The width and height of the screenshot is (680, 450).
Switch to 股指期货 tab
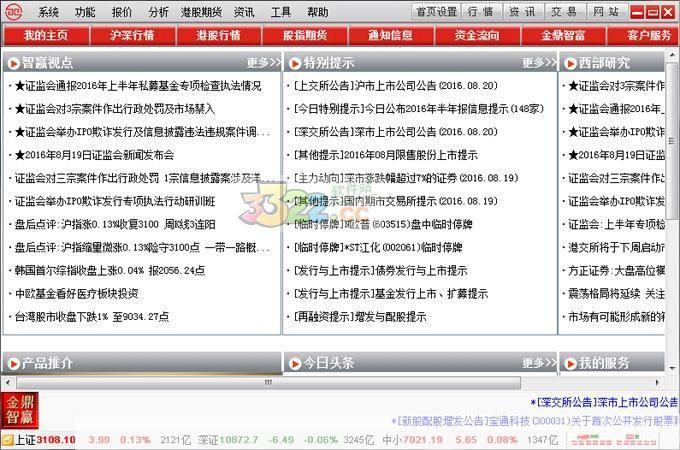(304, 35)
